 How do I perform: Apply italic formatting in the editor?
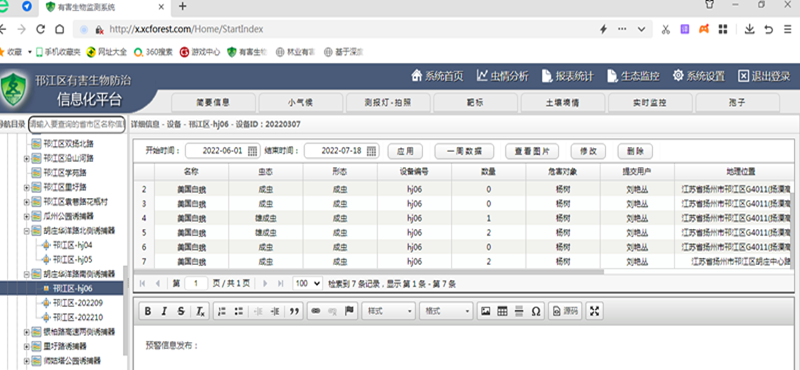coord(164,311)
